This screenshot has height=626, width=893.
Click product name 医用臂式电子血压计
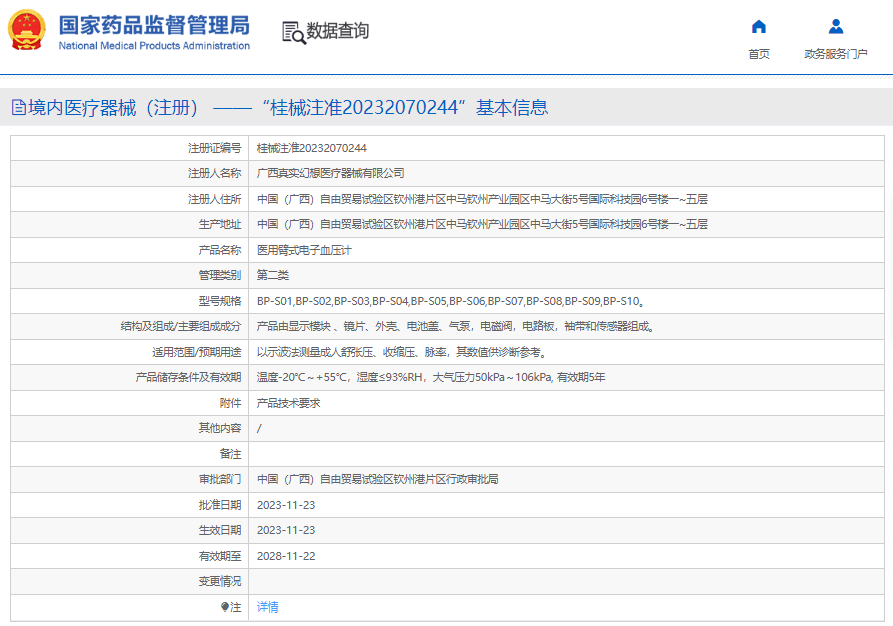click(x=304, y=250)
